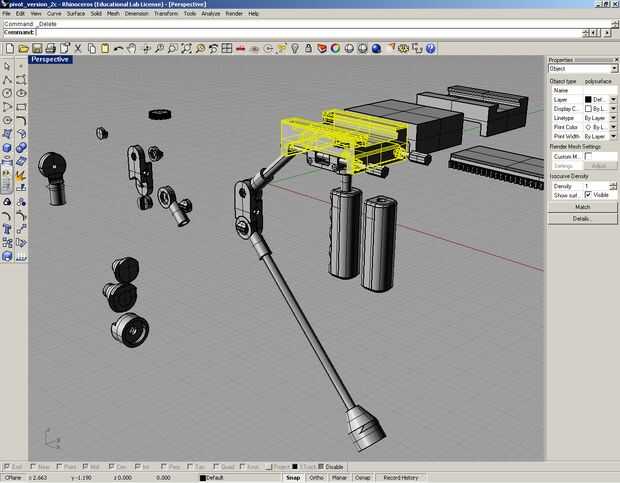Screen dimensions: 620x483
Task: Click in the Command input line
Action: click(x=308, y=32)
